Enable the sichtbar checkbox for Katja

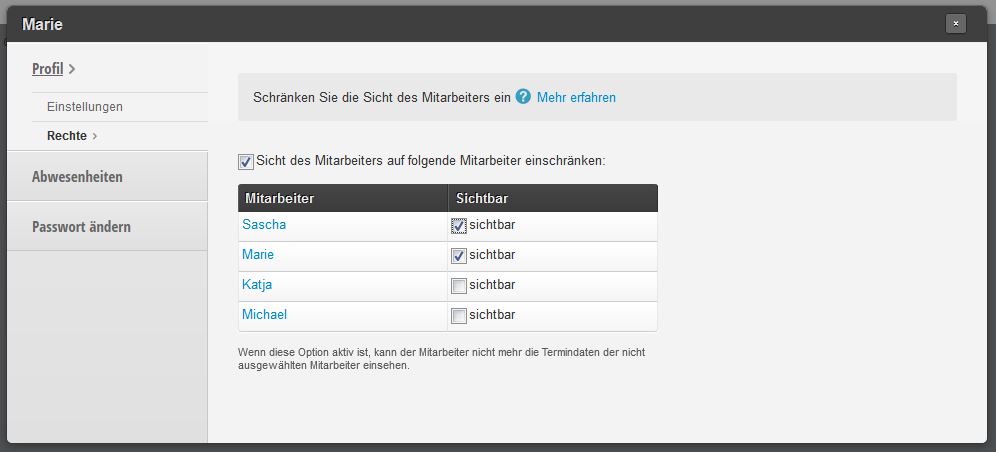point(459,286)
